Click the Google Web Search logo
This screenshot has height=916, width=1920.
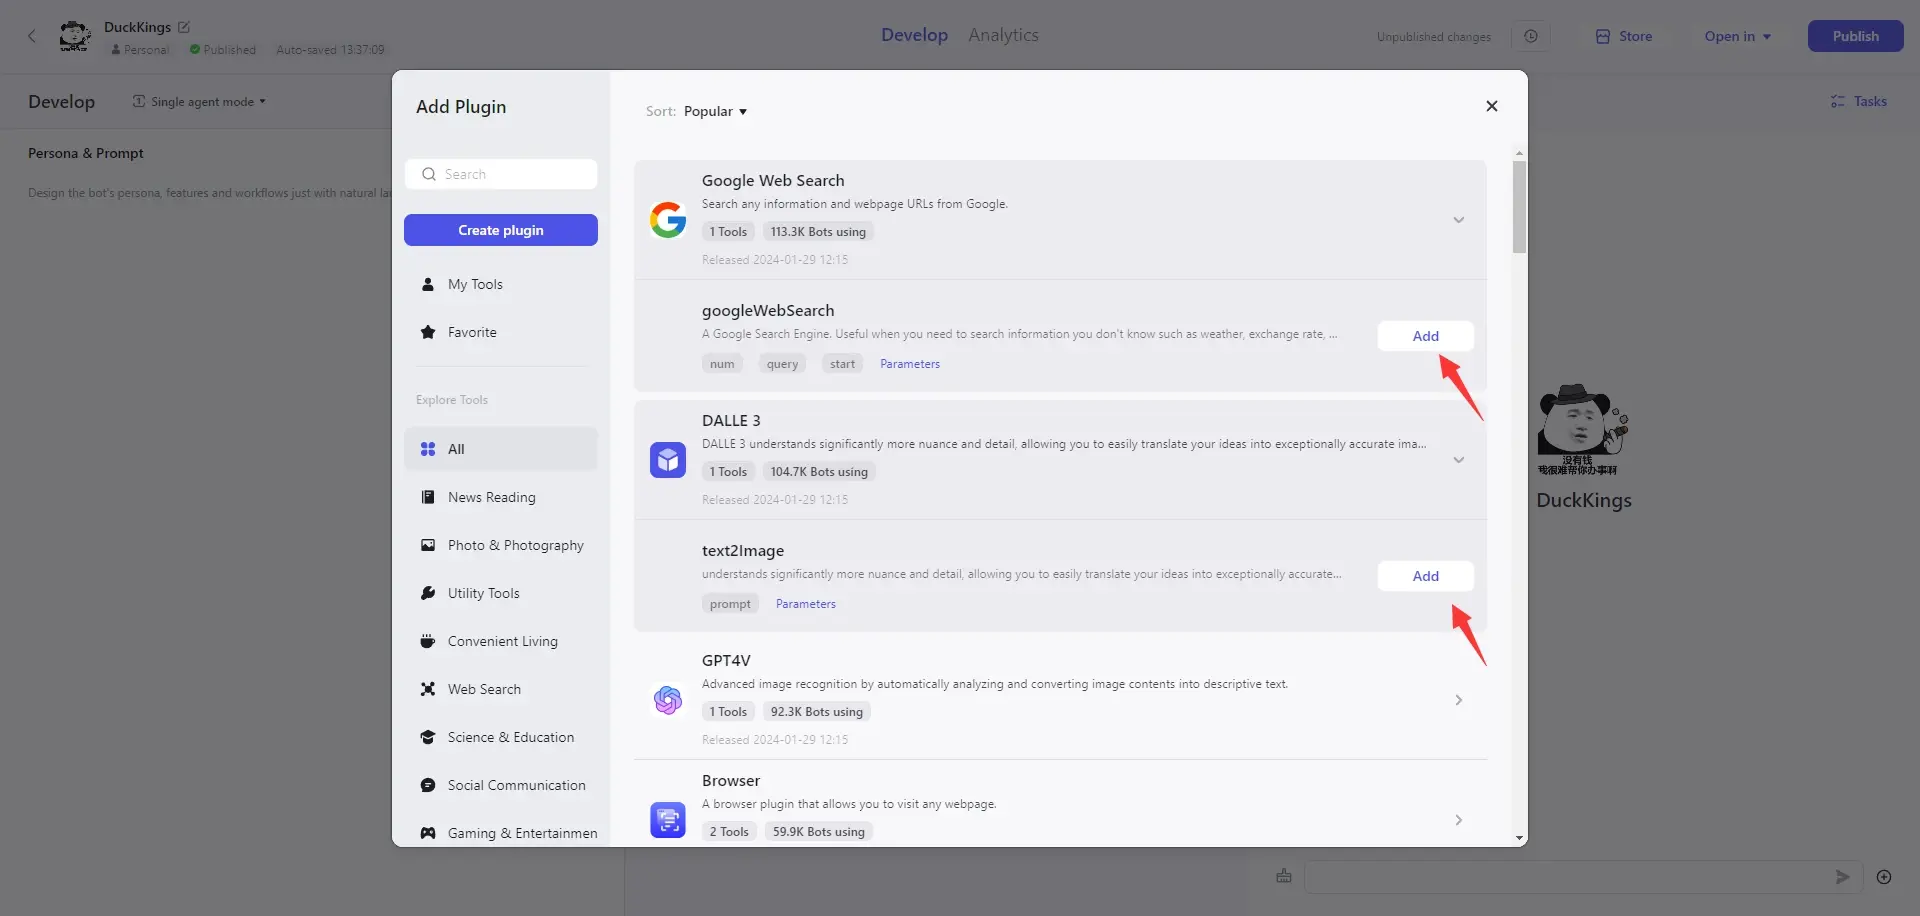[668, 220]
